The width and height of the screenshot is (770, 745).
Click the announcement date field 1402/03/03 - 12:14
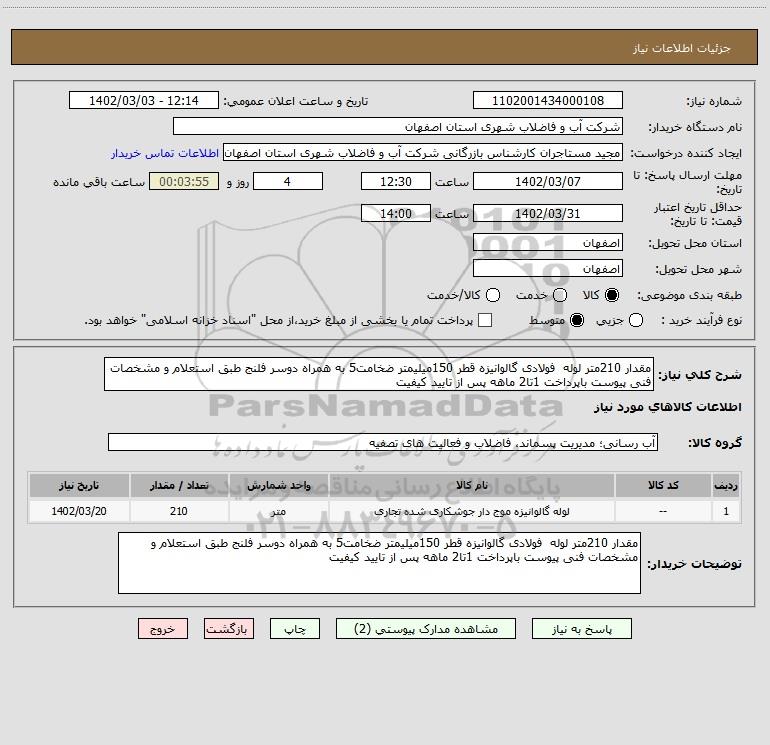(x=144, y=101)
